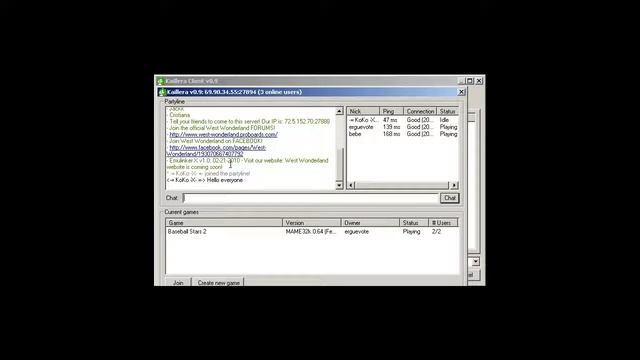The width and height of the screenshot is (640, 360).
Task: Sort games by # Users column header
Action: click(x=443, y=223)
